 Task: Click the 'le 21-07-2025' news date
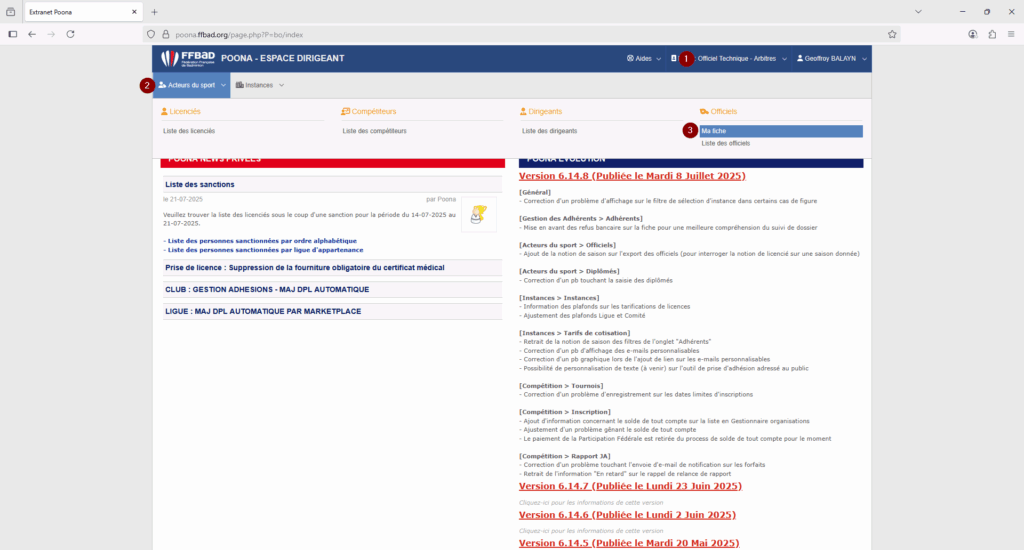(x=183, y=199)
